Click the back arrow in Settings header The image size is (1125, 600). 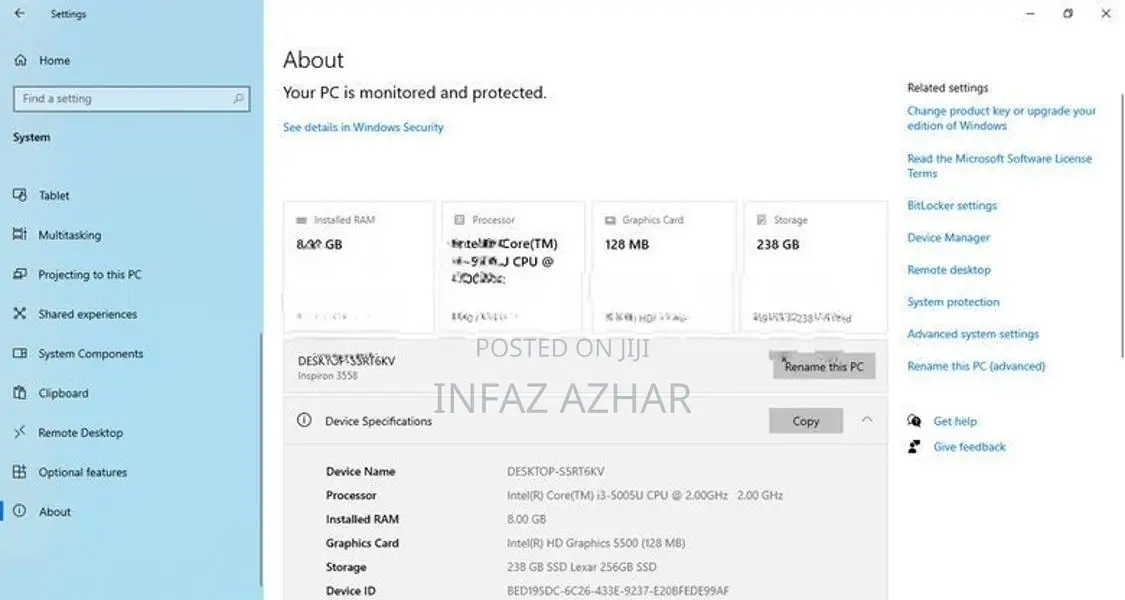19,13
